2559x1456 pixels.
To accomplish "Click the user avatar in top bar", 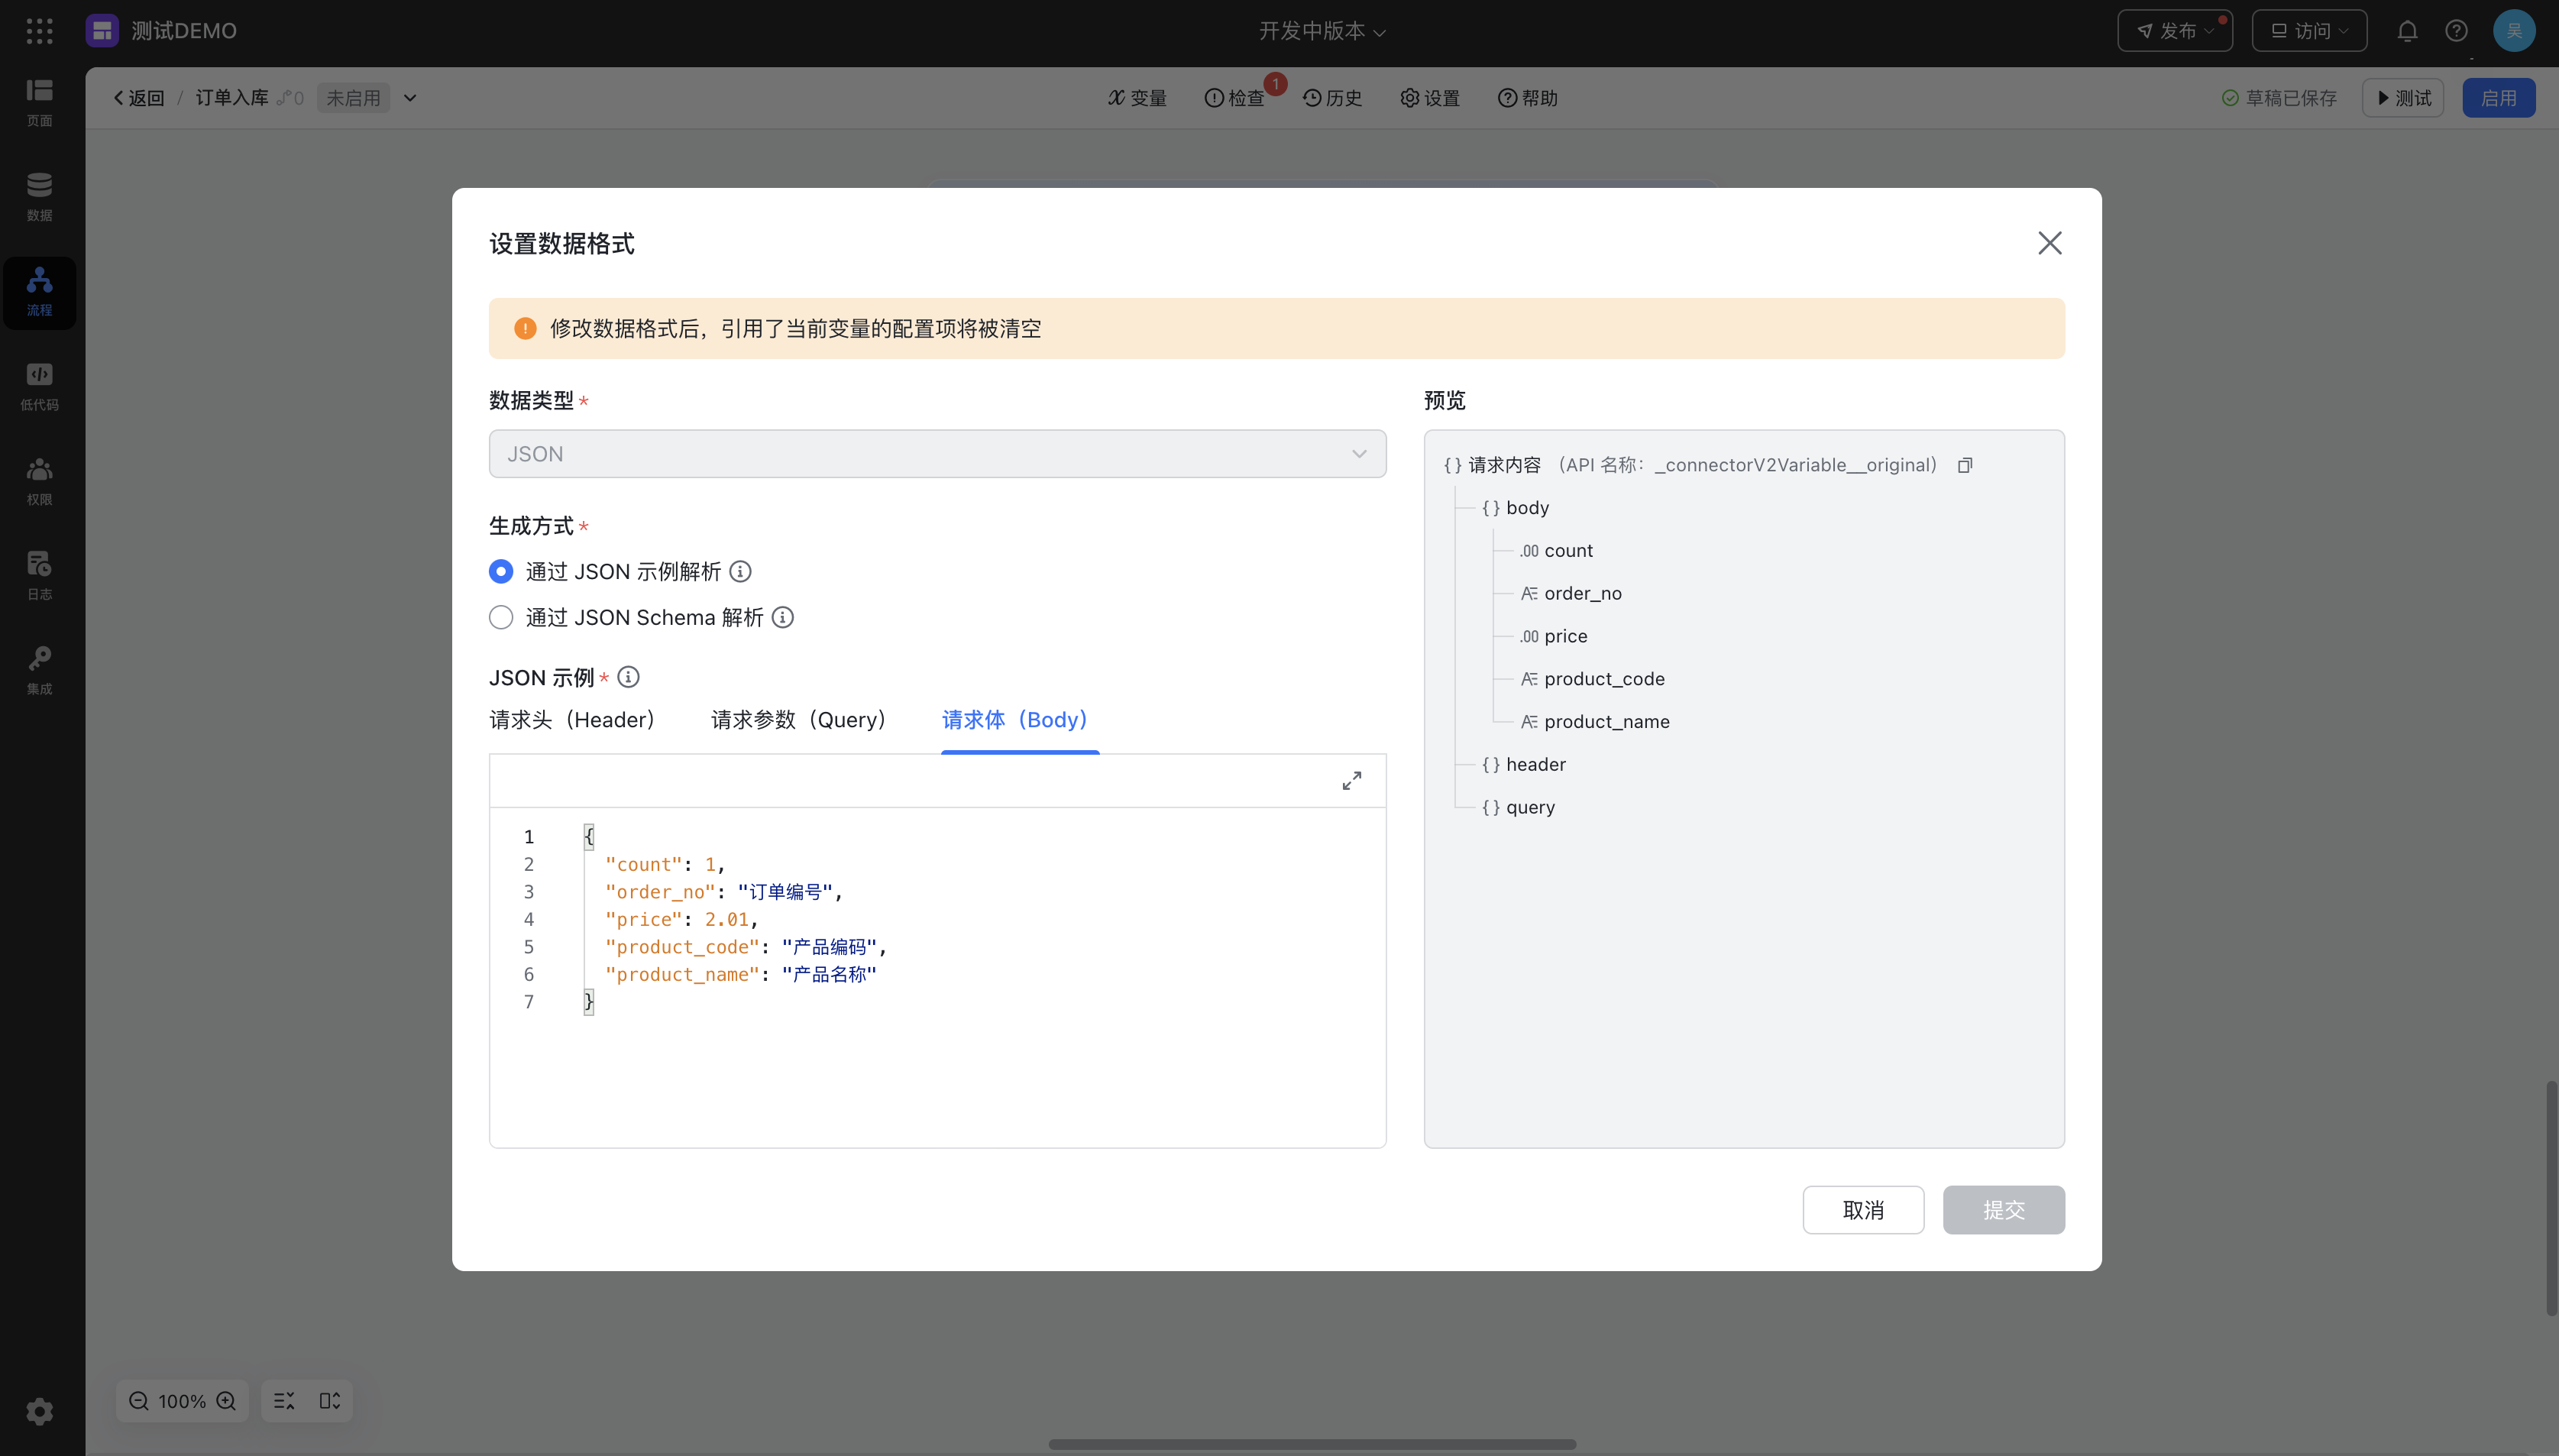I will [x=2514, y=31].
